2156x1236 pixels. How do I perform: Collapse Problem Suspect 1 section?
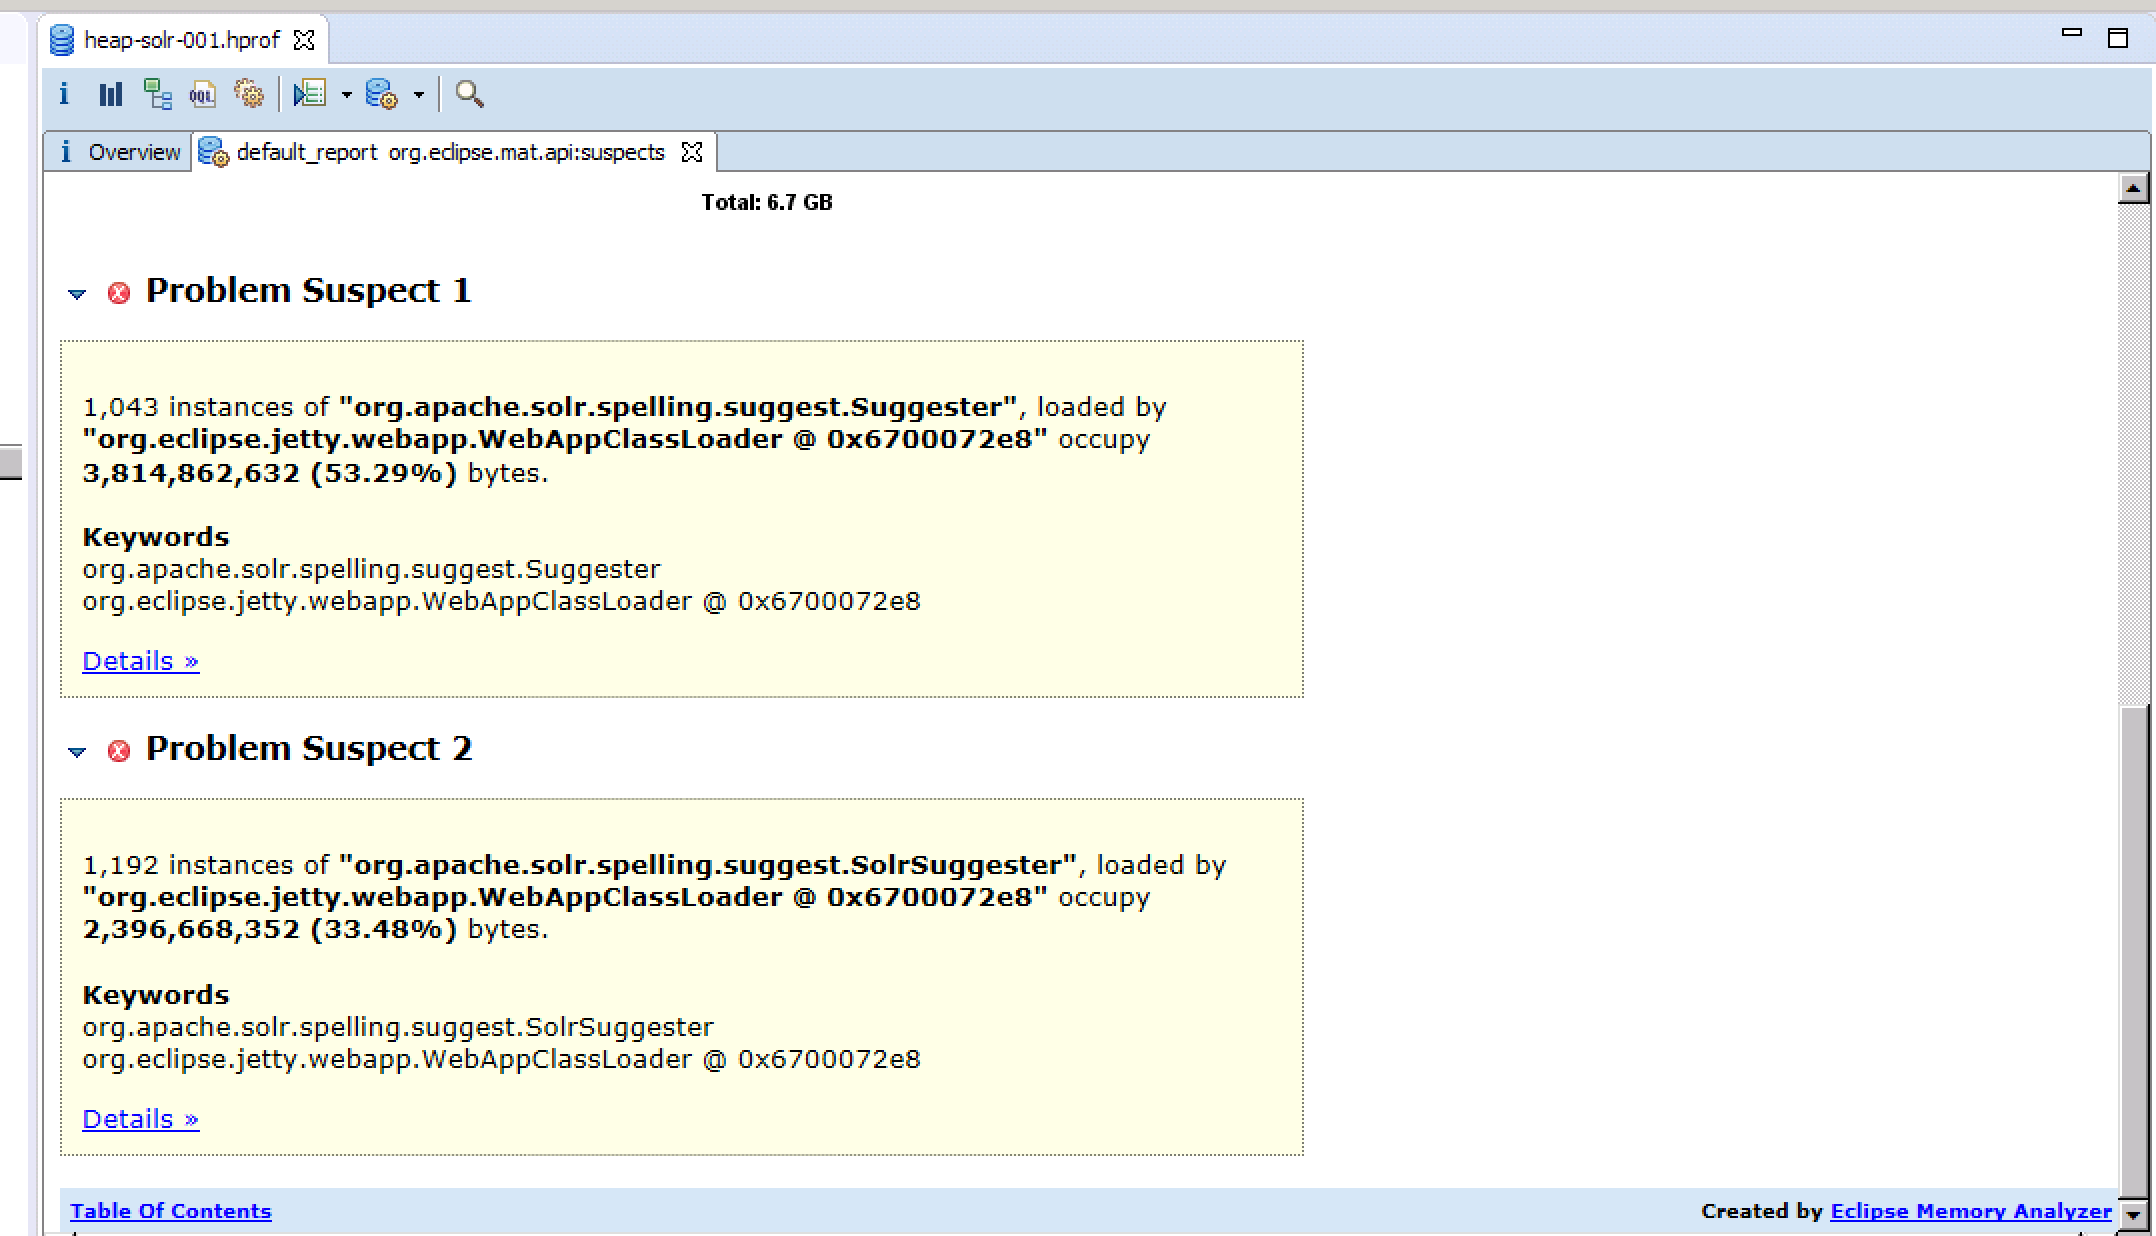click(x=77, y=294)
